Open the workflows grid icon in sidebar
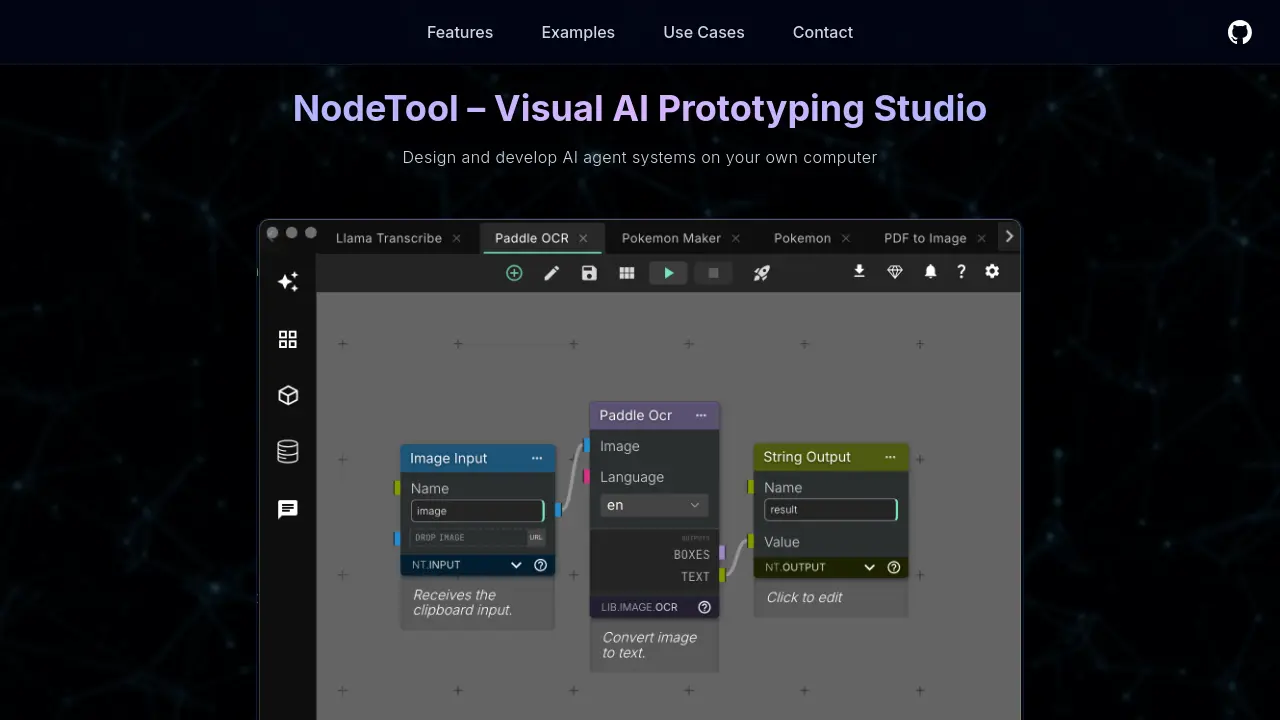 (288, 339)
